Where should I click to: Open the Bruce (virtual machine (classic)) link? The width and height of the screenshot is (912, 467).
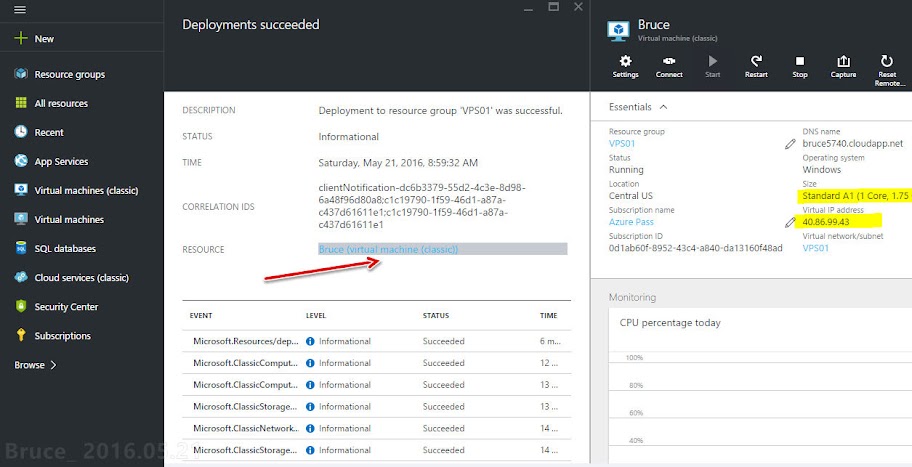coord(388,249)
